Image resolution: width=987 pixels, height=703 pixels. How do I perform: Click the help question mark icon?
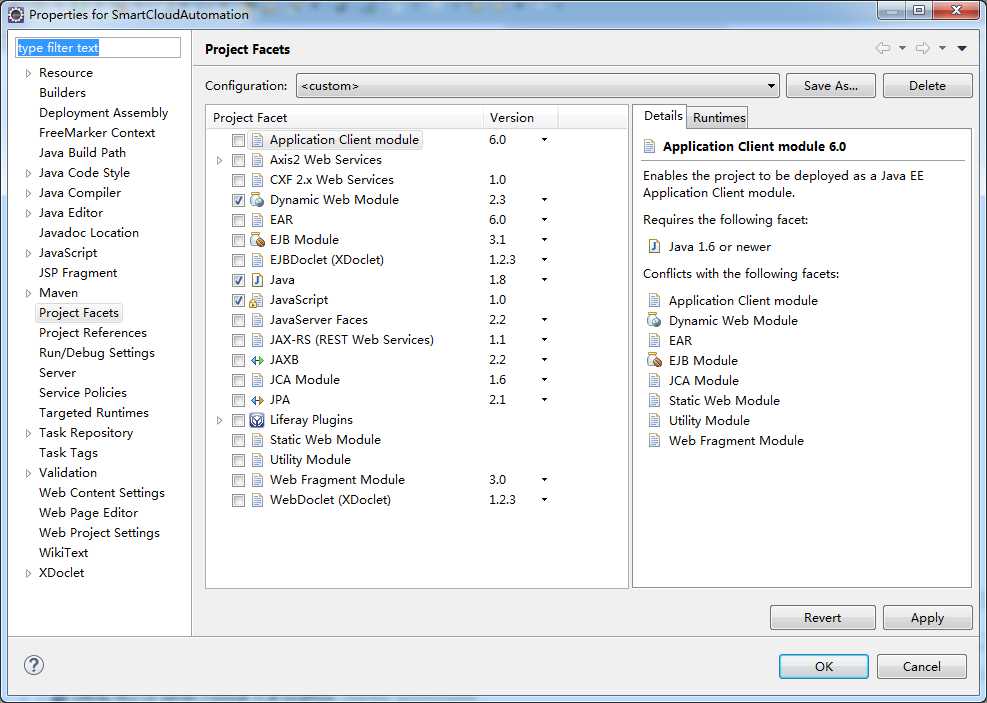coord(34,665)
